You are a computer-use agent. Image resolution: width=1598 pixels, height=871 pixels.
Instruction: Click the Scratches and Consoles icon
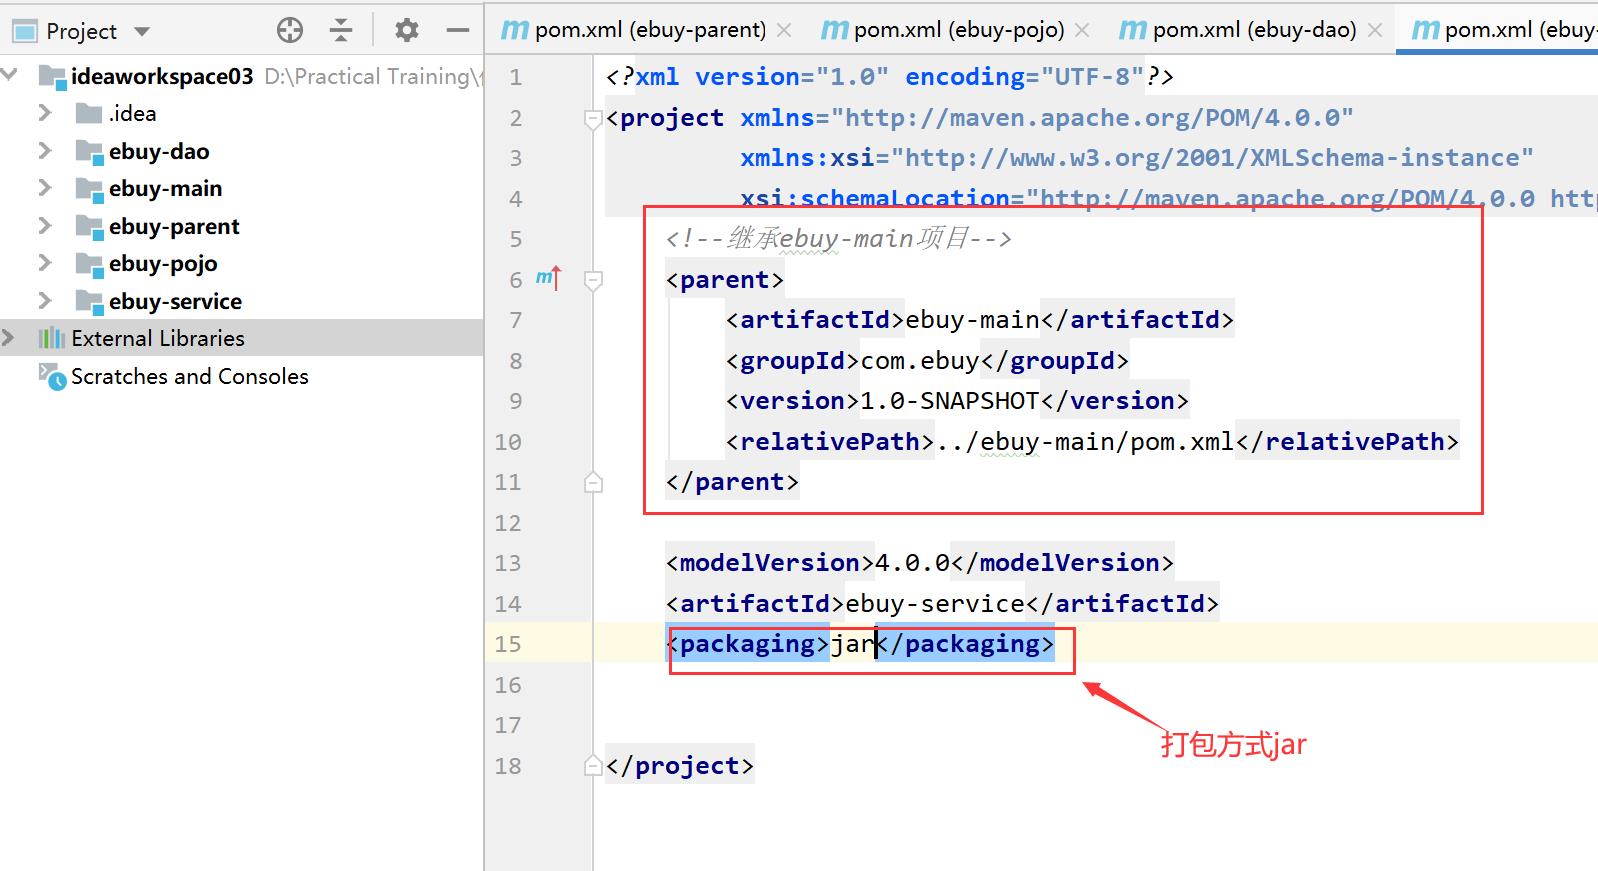[51, 376]
